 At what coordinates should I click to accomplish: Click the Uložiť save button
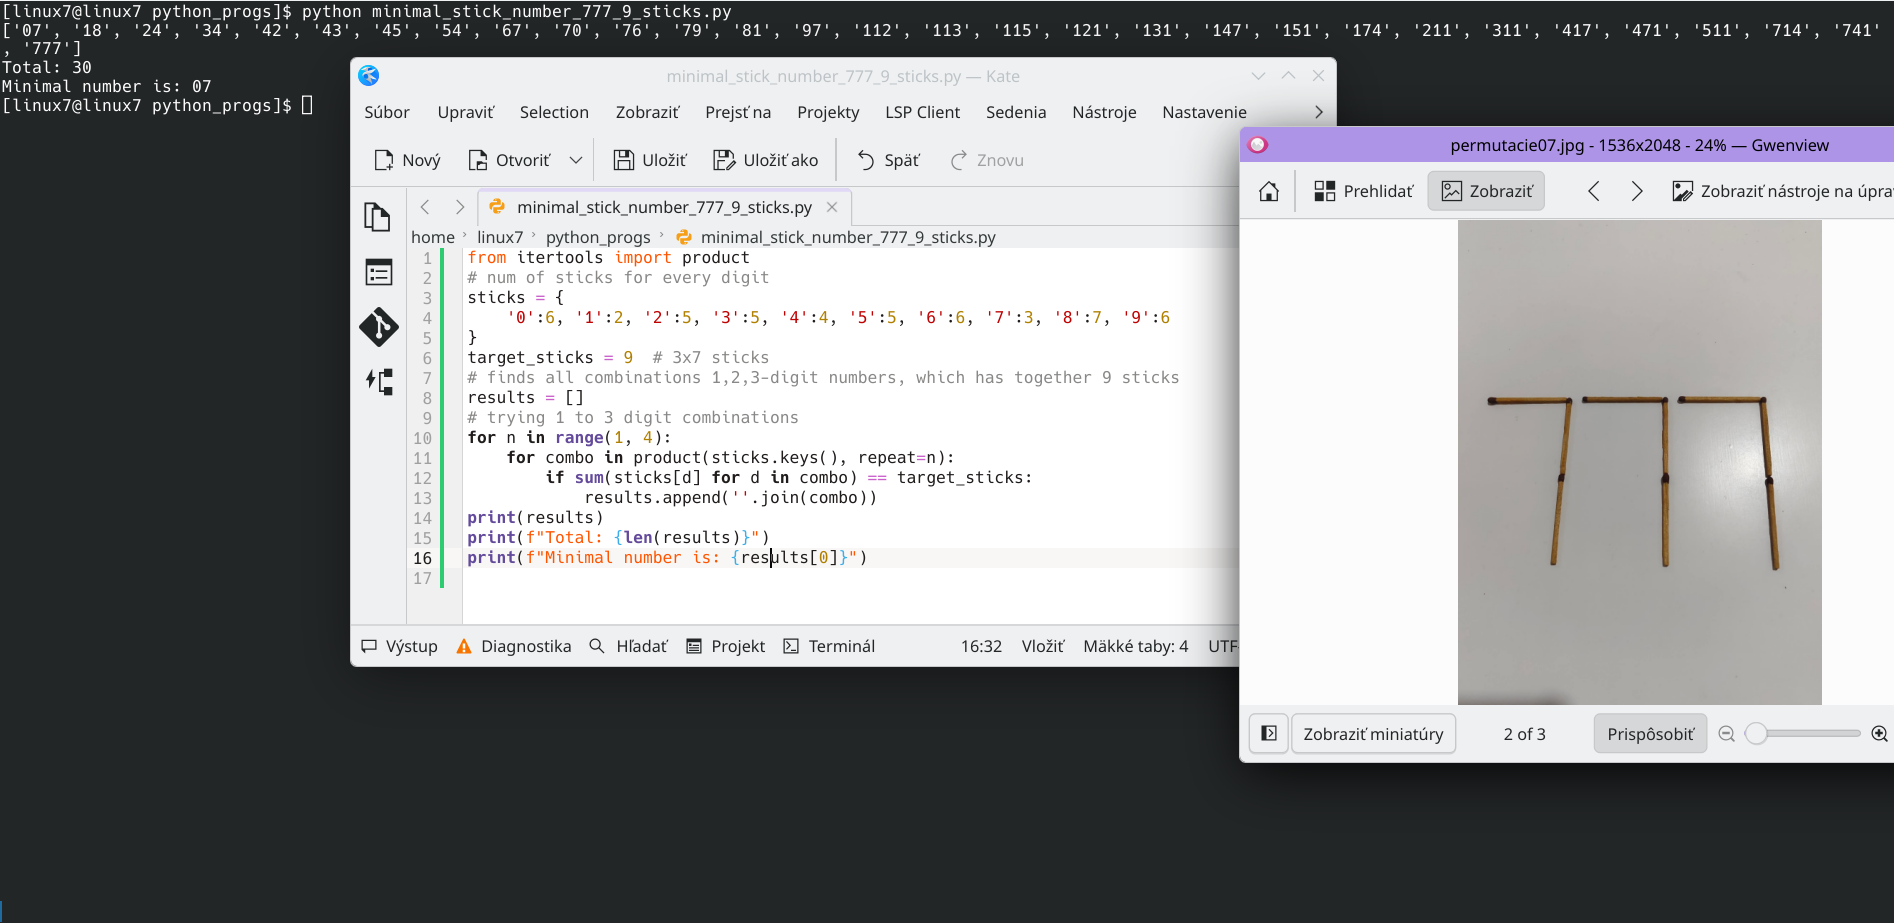[650, 160]
